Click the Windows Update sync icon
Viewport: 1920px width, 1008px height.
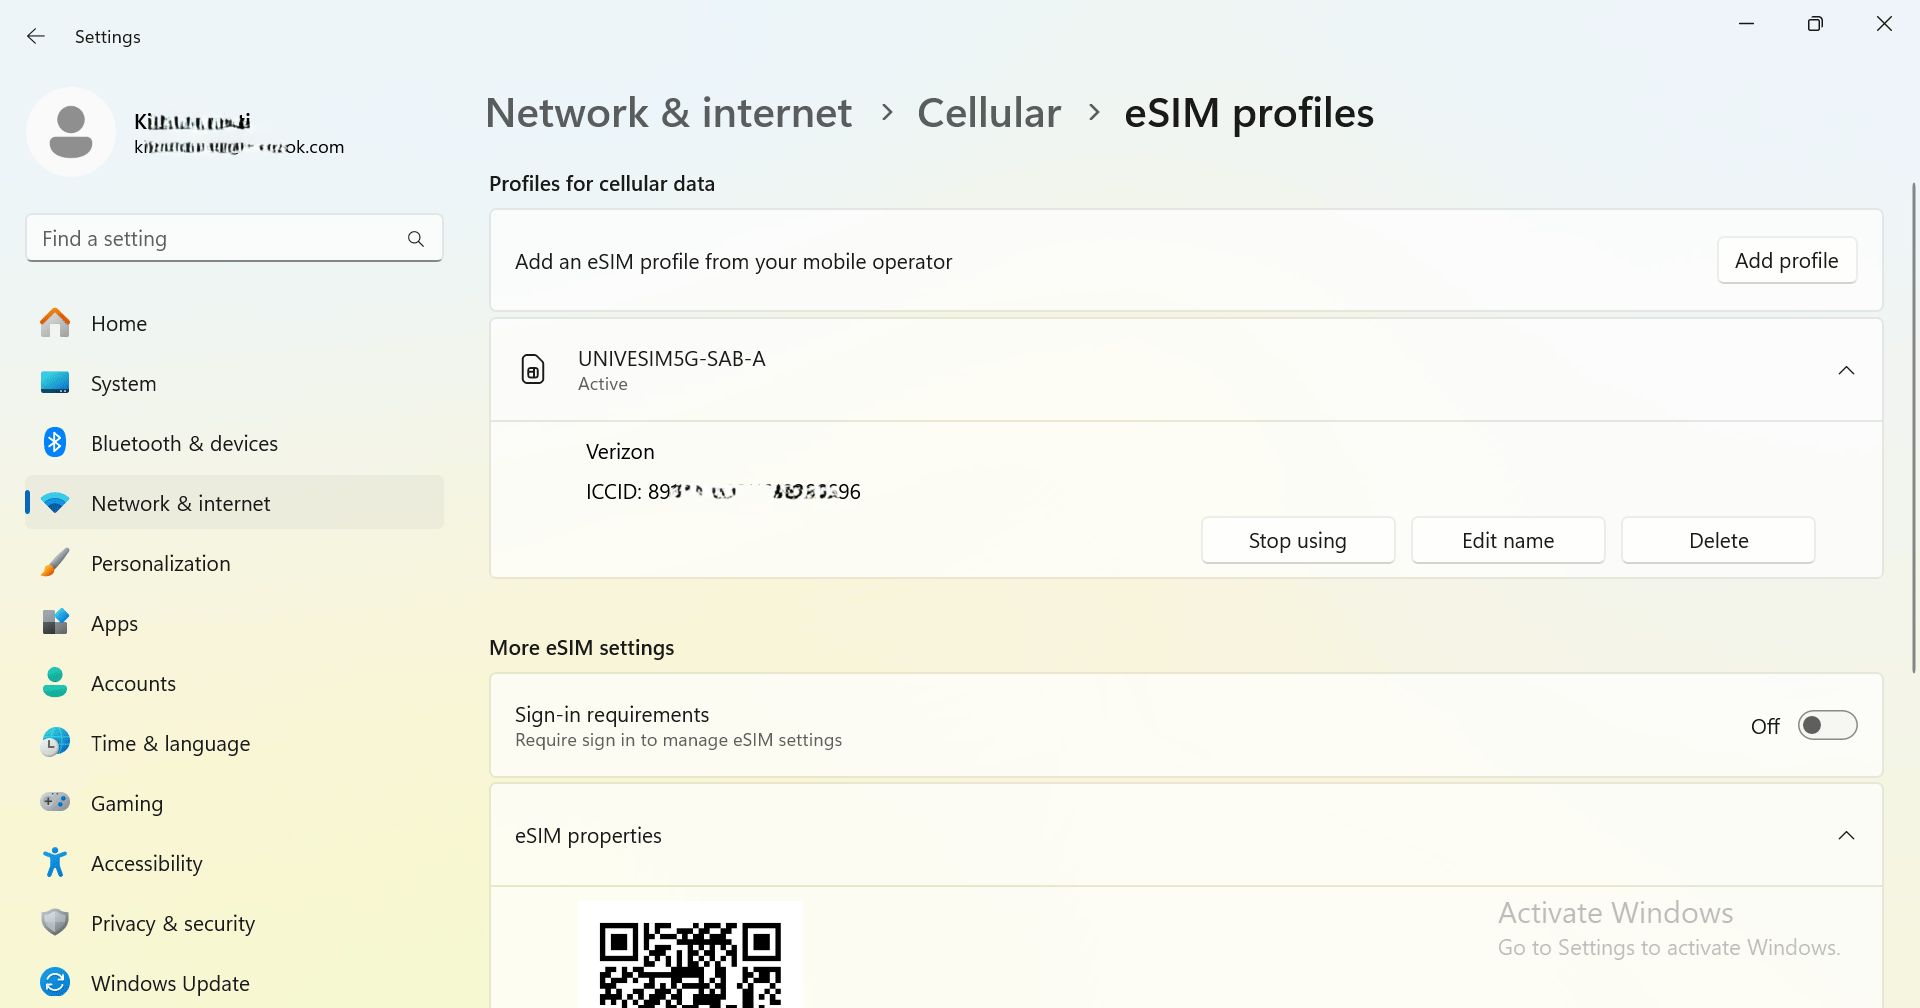coord(55,983)
